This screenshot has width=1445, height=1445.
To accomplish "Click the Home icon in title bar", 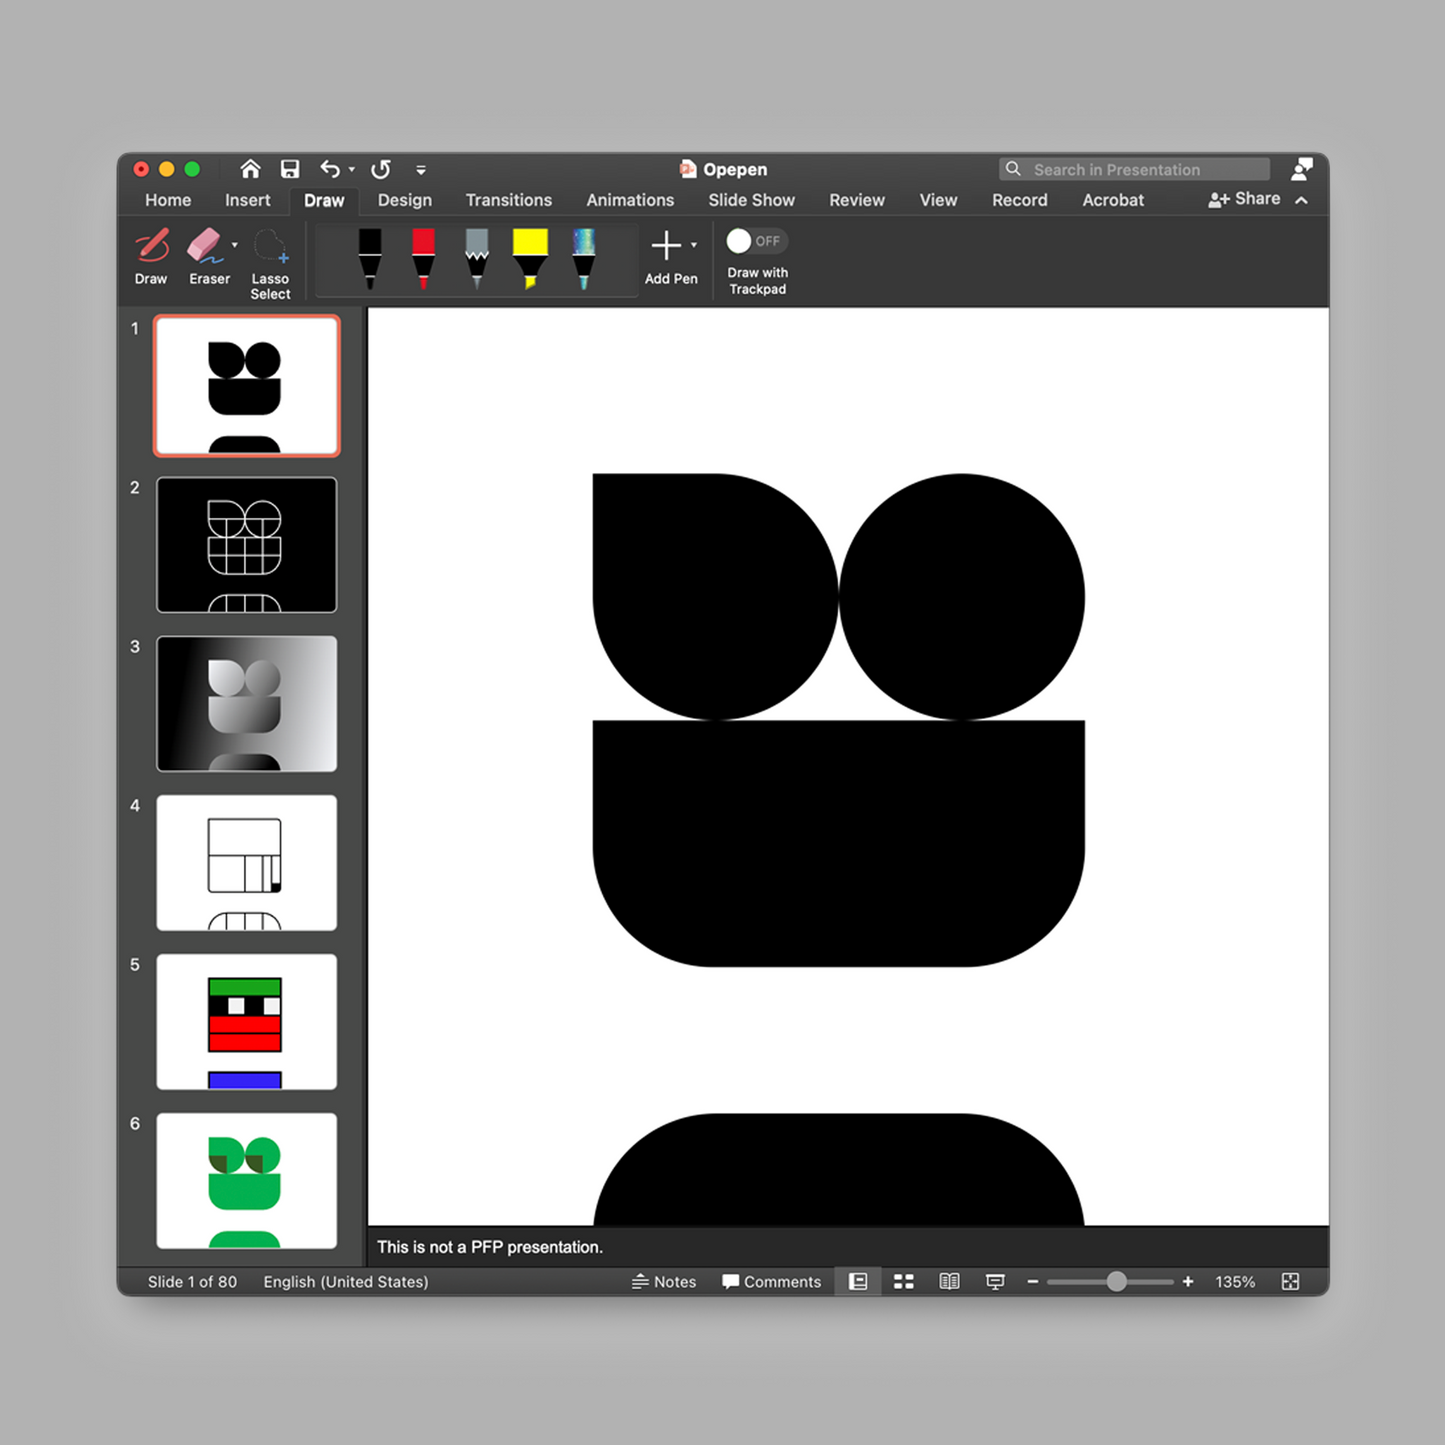I will click(250, 169).
